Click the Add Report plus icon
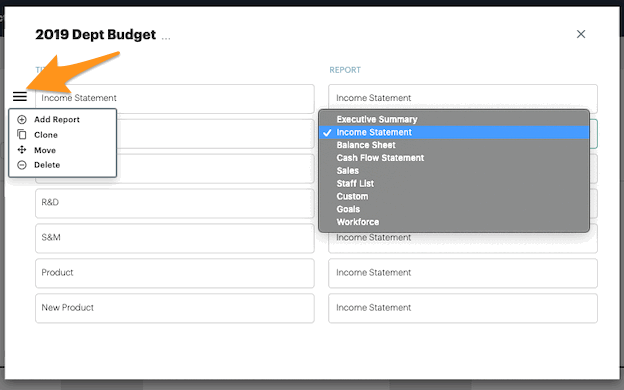 22,119
